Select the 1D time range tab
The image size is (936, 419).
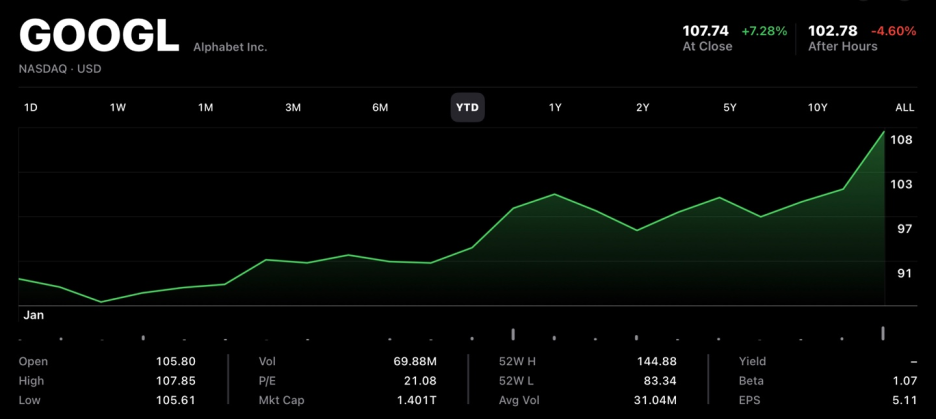click(30, 108)
